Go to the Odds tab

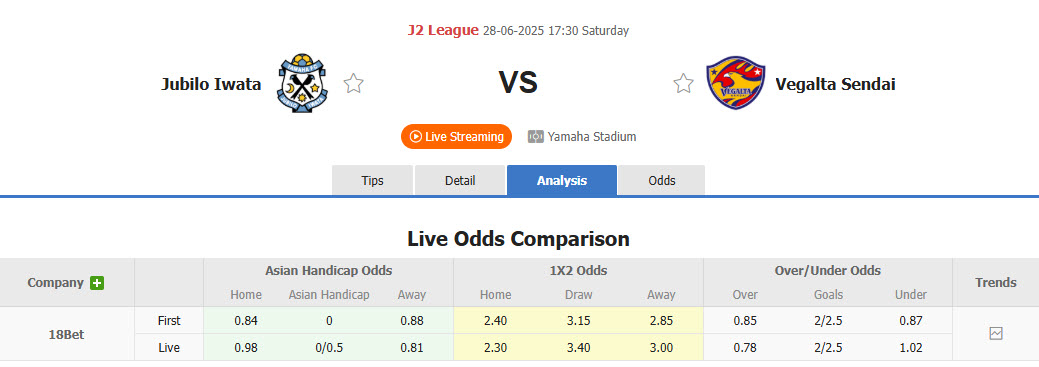(x=662, y=180)
